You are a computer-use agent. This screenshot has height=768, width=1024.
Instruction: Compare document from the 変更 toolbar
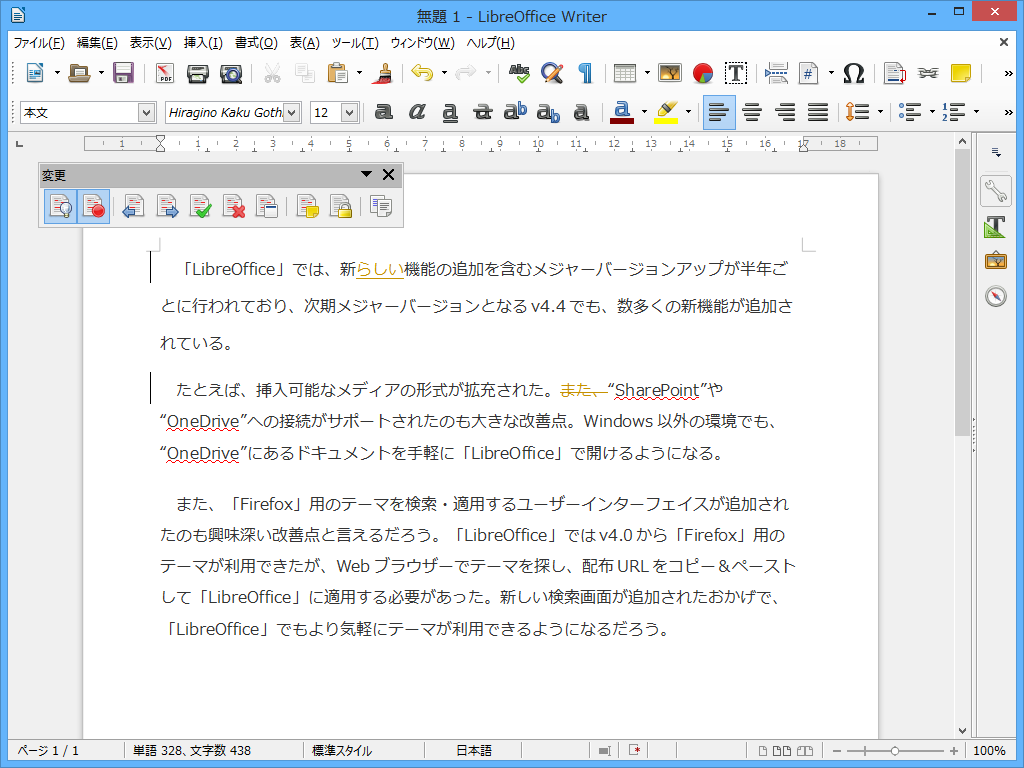click(381, 206)
